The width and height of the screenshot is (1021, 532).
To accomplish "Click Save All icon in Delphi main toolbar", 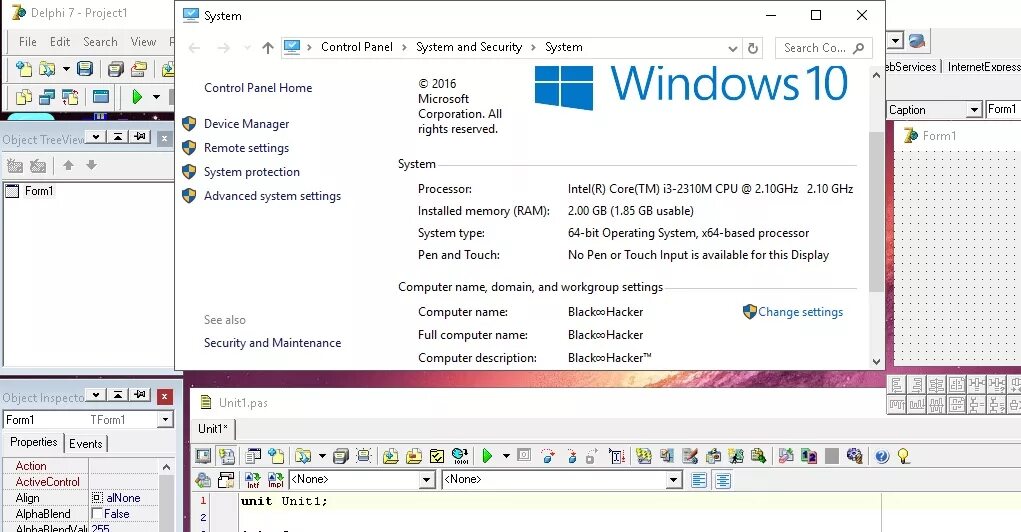I will [116, 69].
